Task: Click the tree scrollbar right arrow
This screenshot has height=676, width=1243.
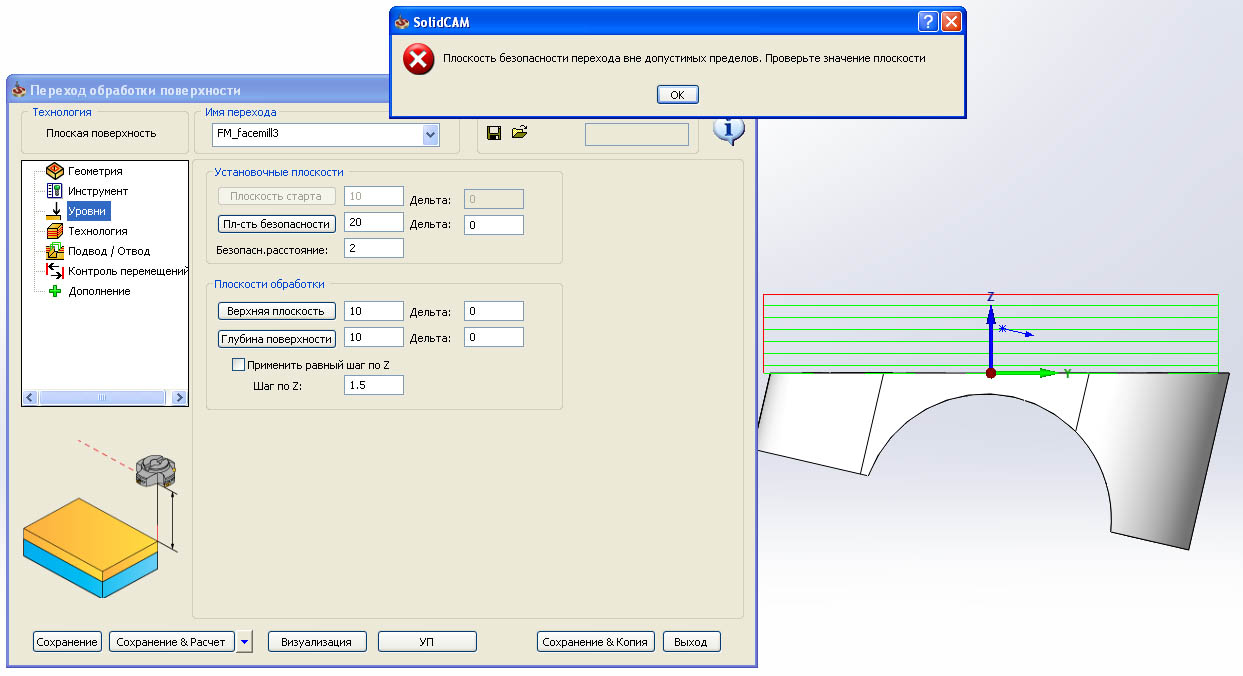Action: click(180, 397)
